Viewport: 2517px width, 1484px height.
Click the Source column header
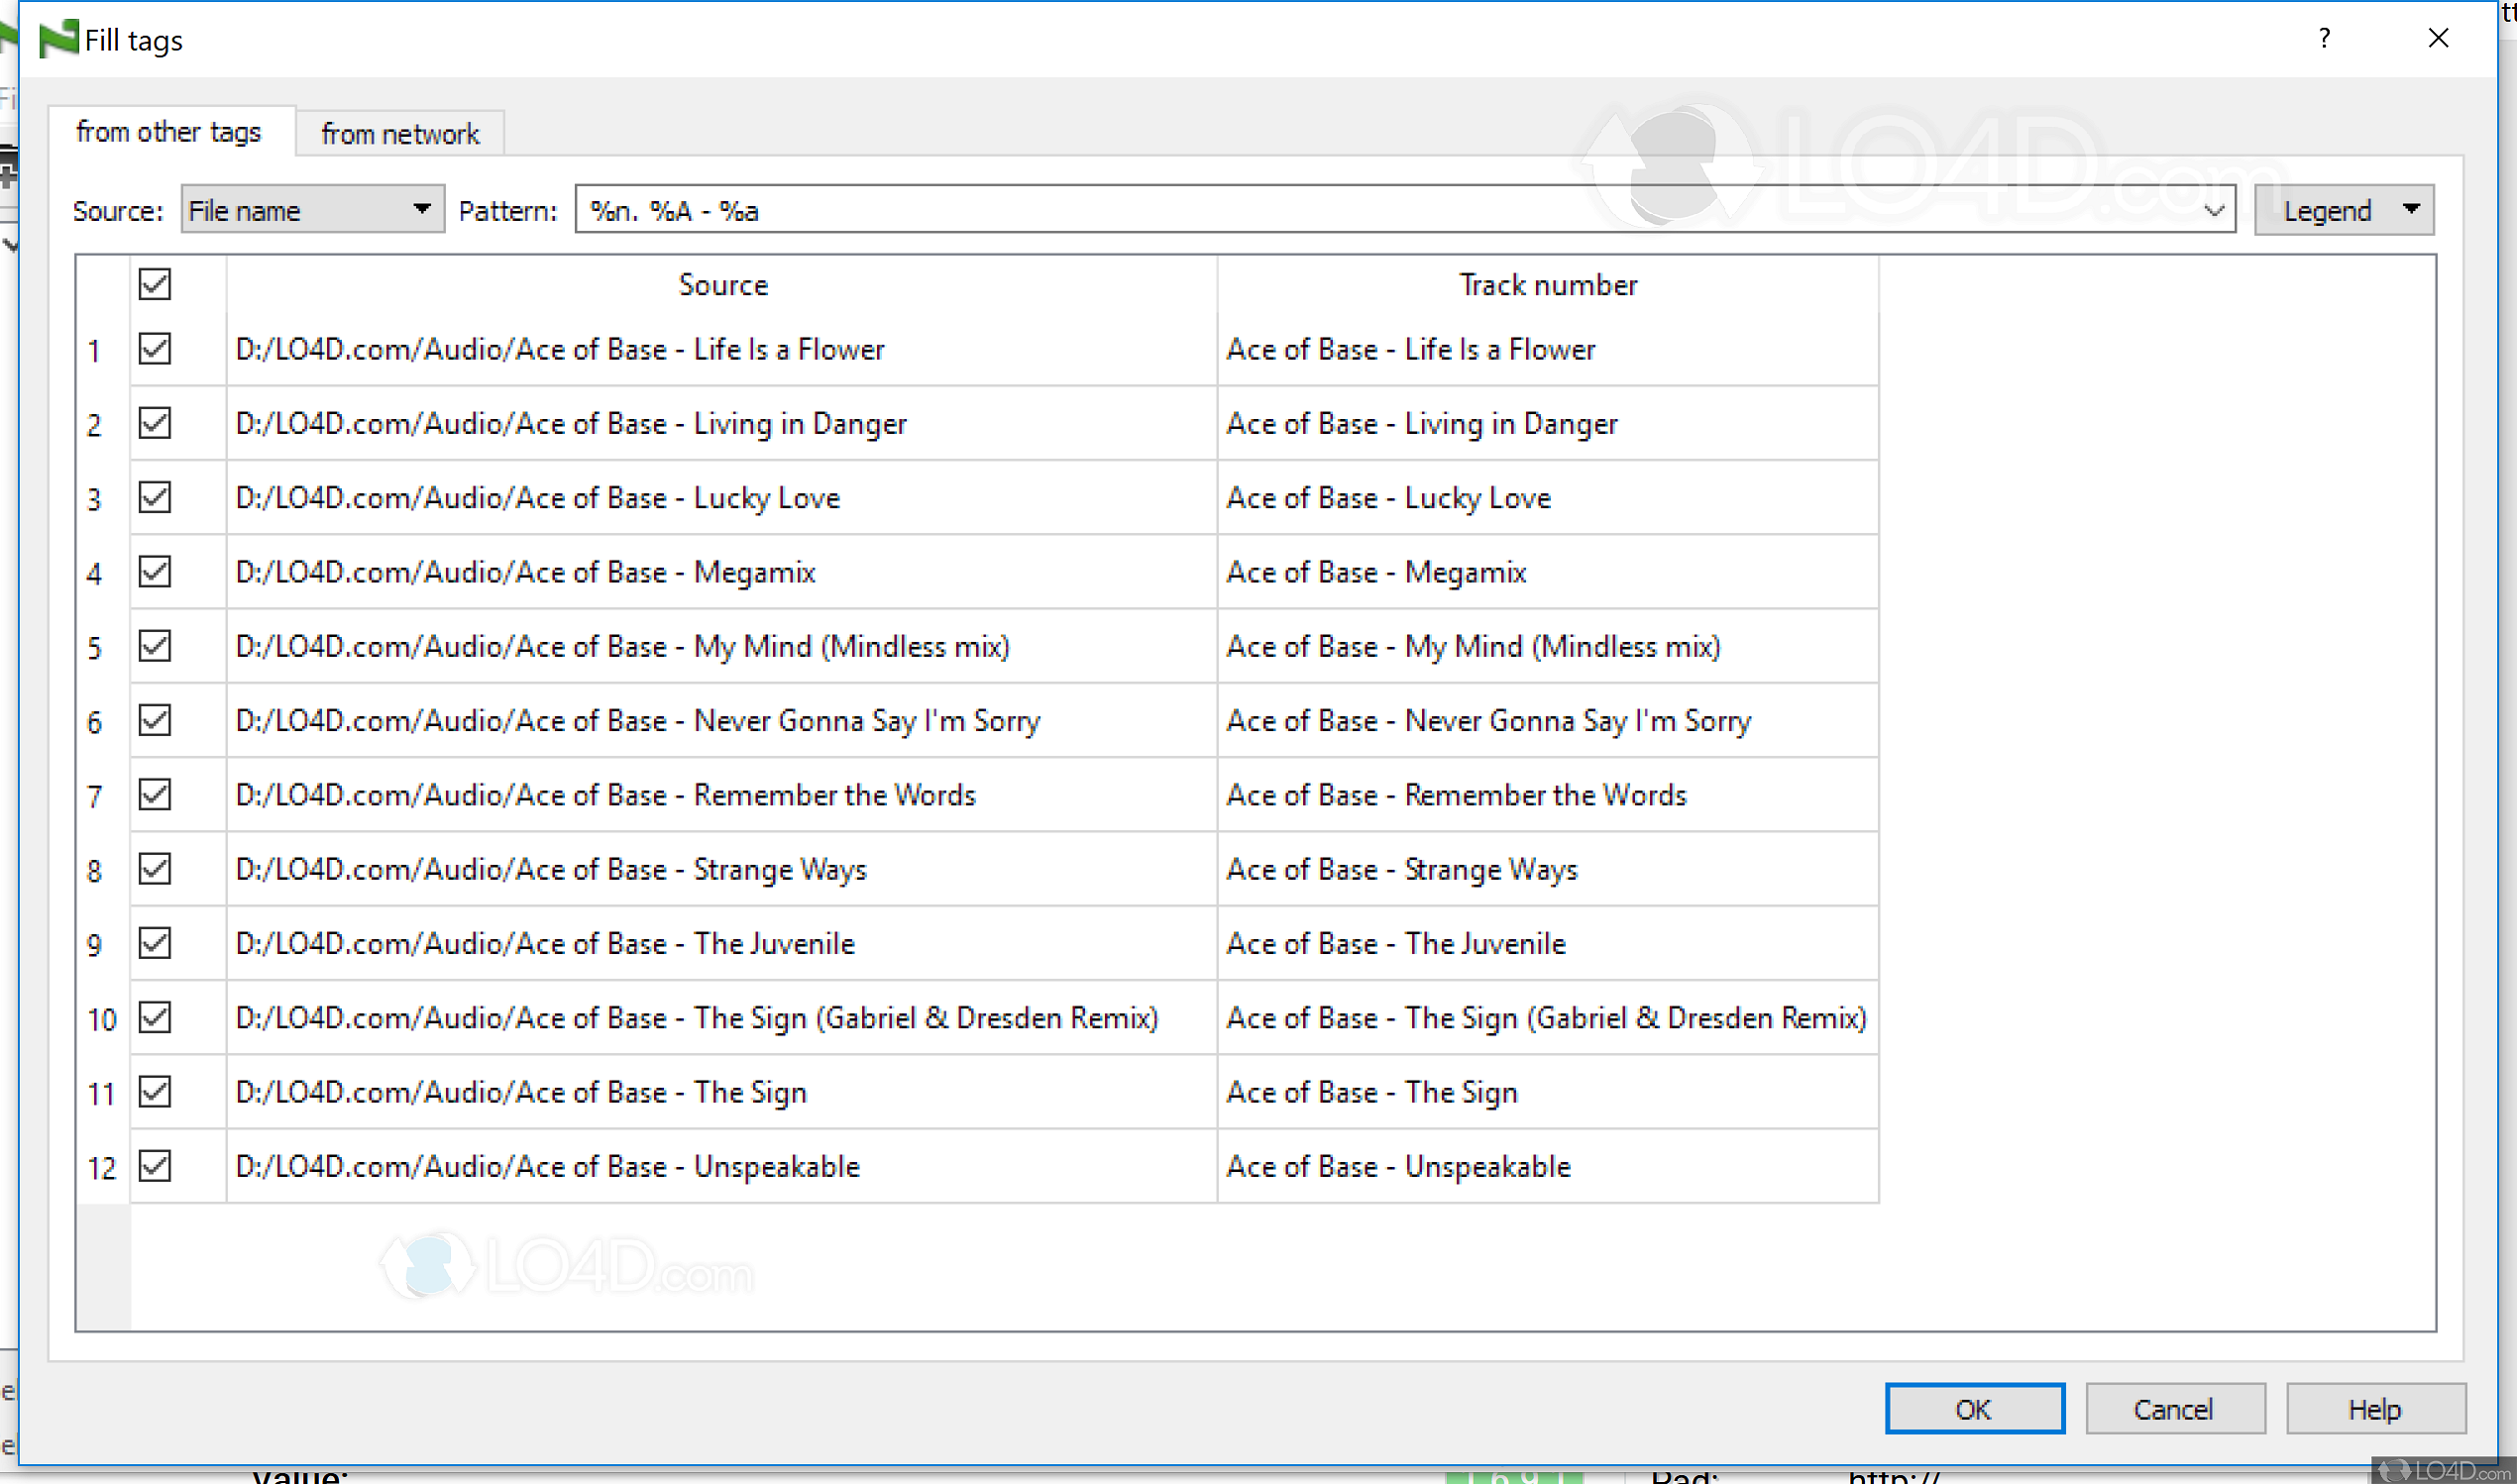[x=722, y=285]
